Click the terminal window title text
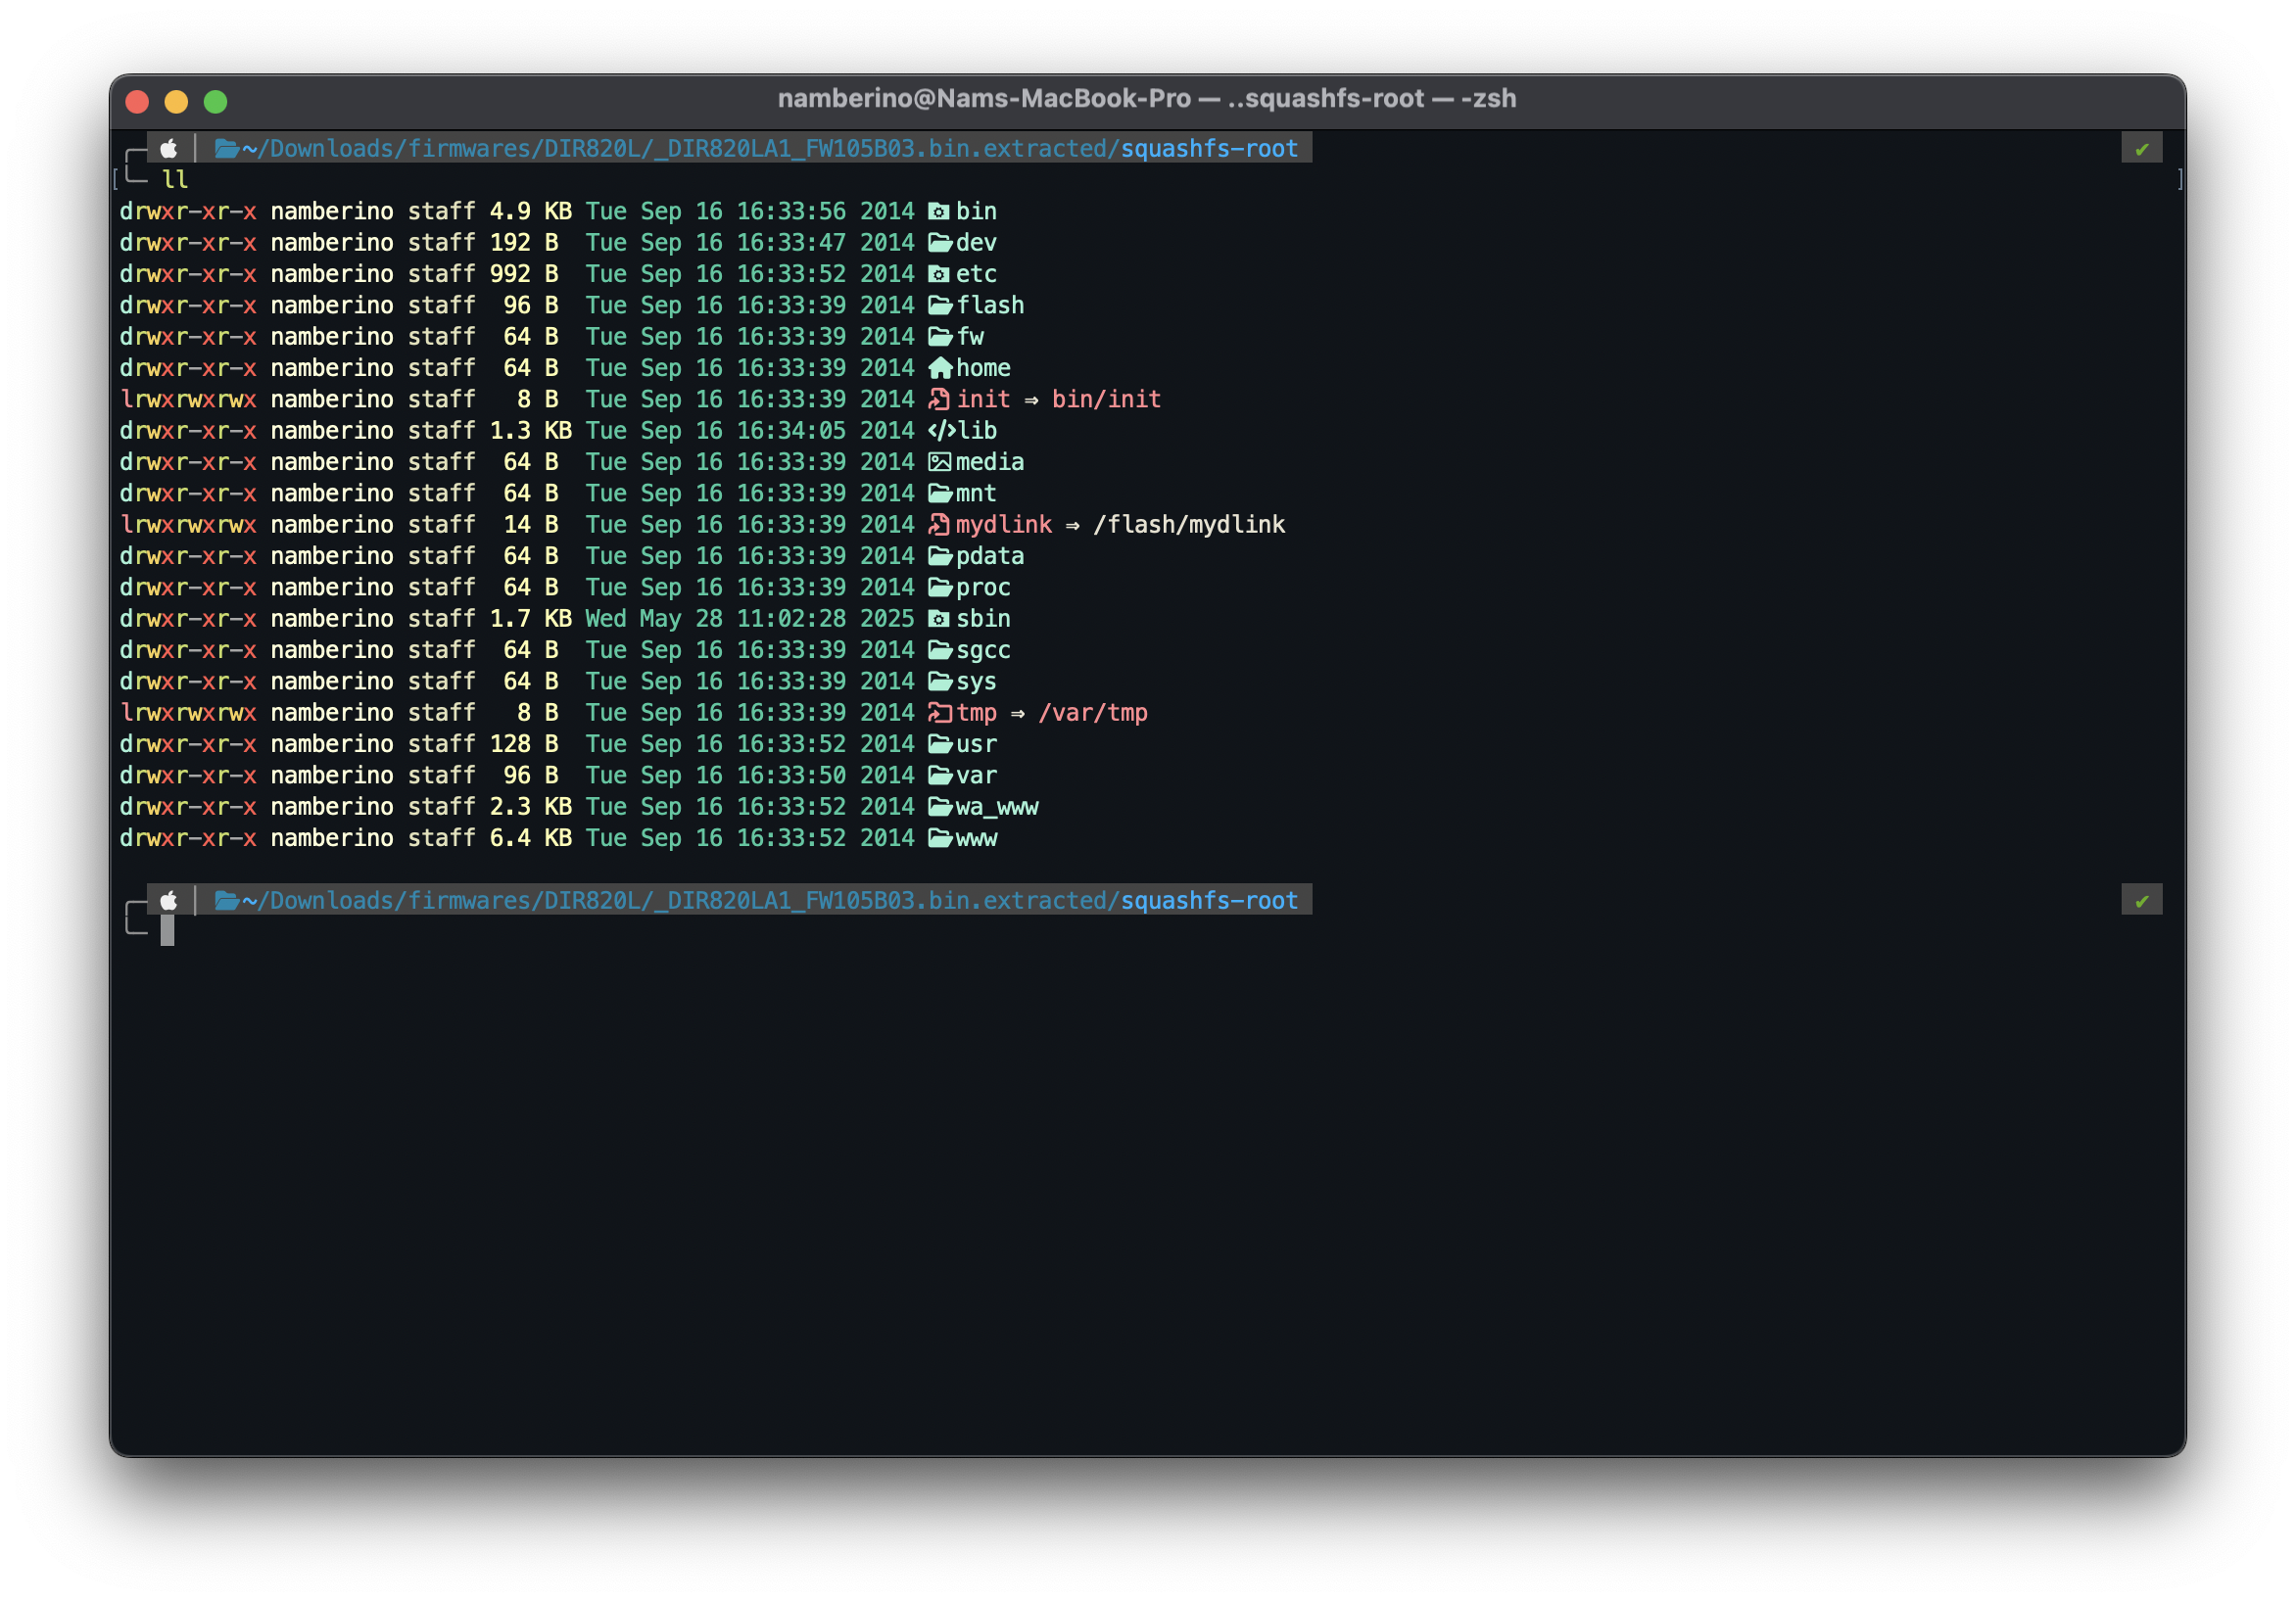 [1147, 99]
